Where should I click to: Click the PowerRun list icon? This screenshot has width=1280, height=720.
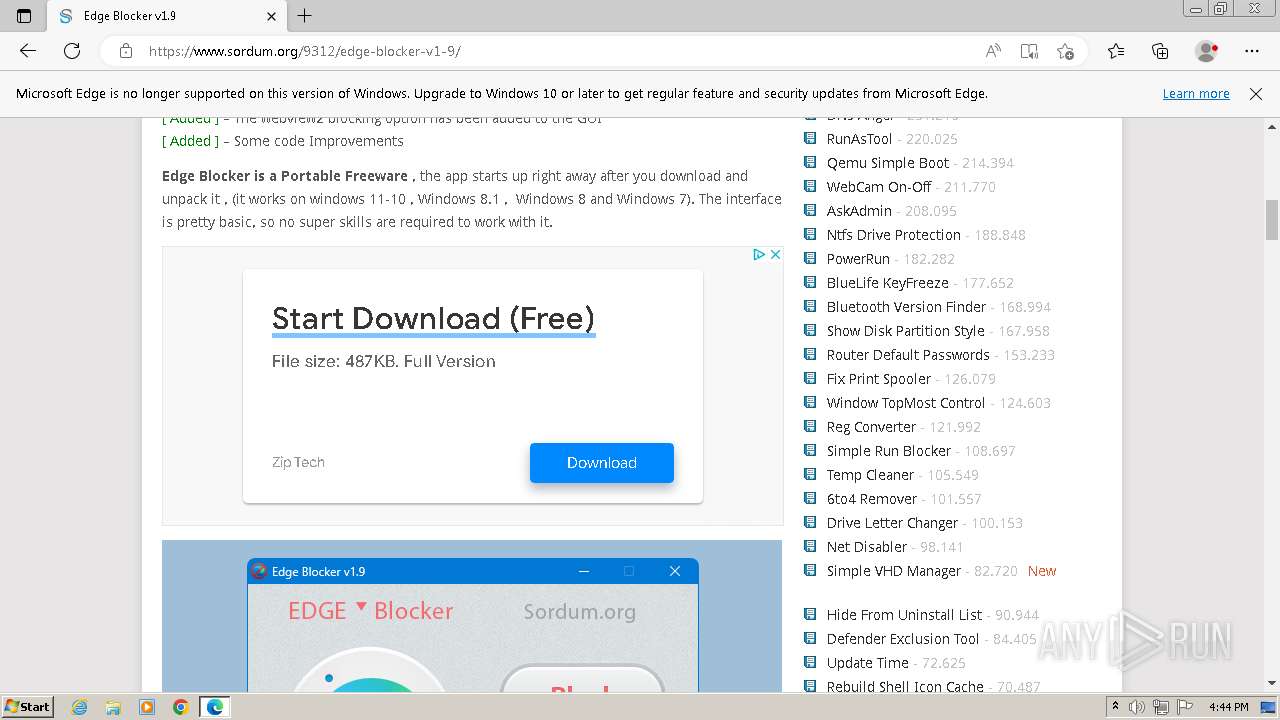point(811,259)
